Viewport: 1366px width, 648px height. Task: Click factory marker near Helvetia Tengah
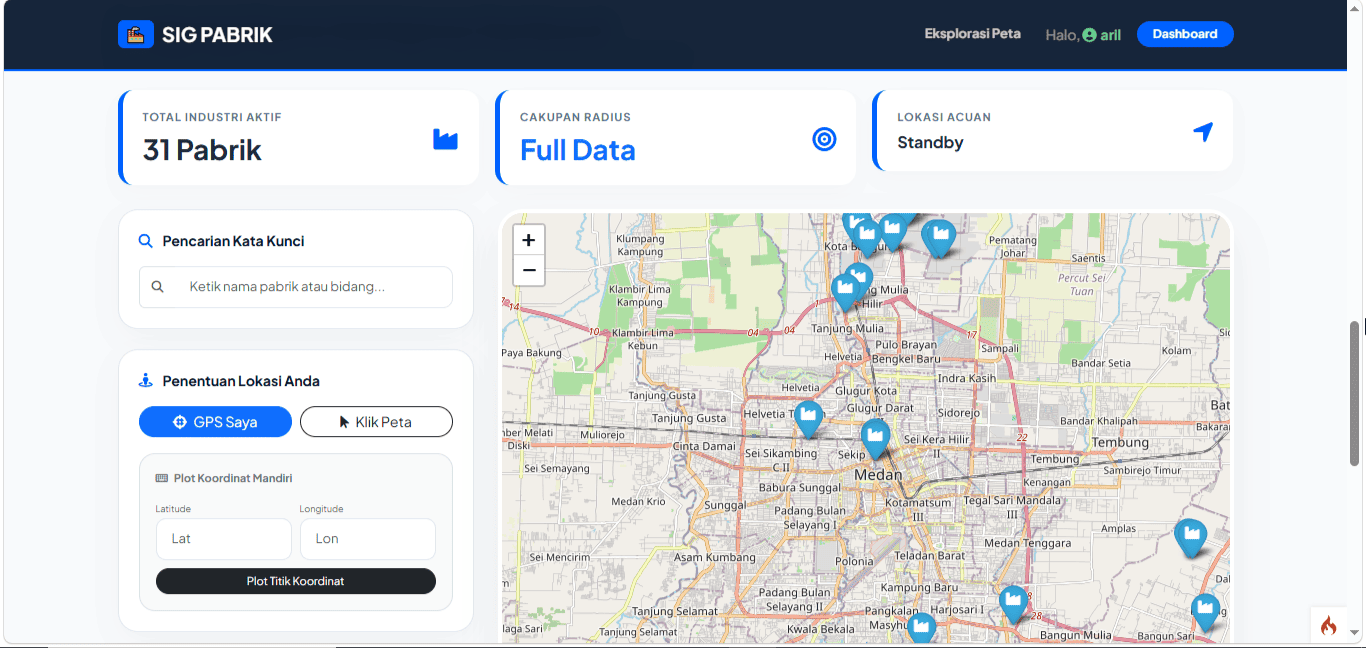(808, 417)
